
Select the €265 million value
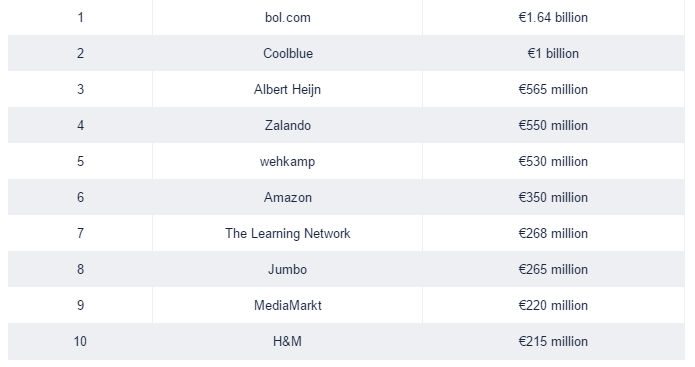[553, 269]
